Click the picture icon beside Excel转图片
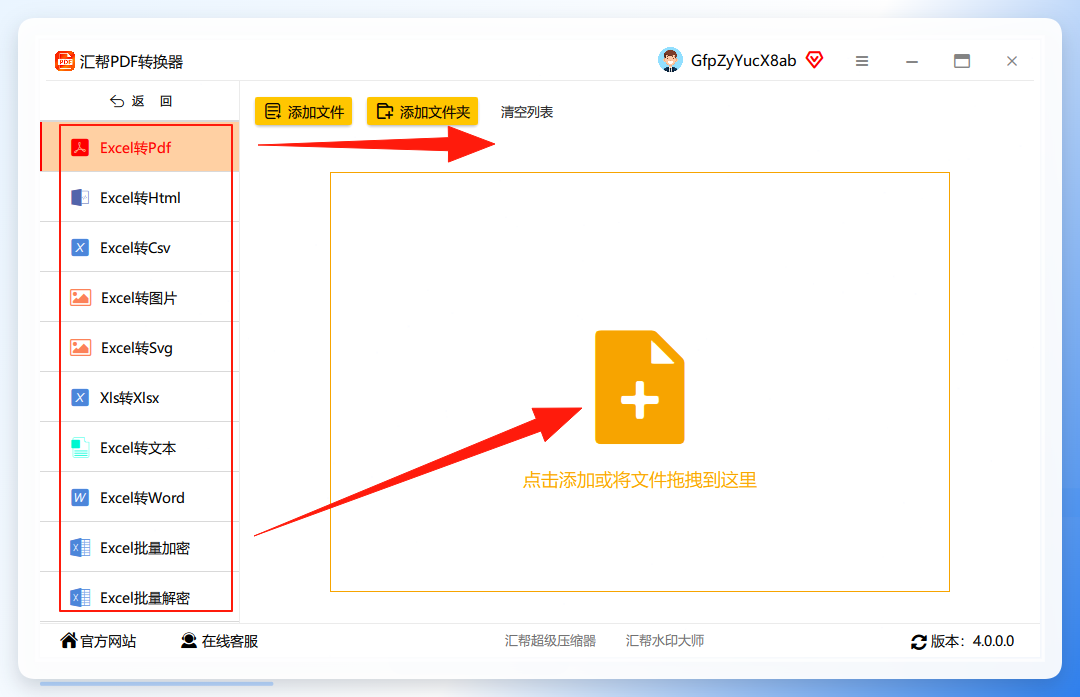This screenshot has width=1080, height=697. tap(81, 298)
